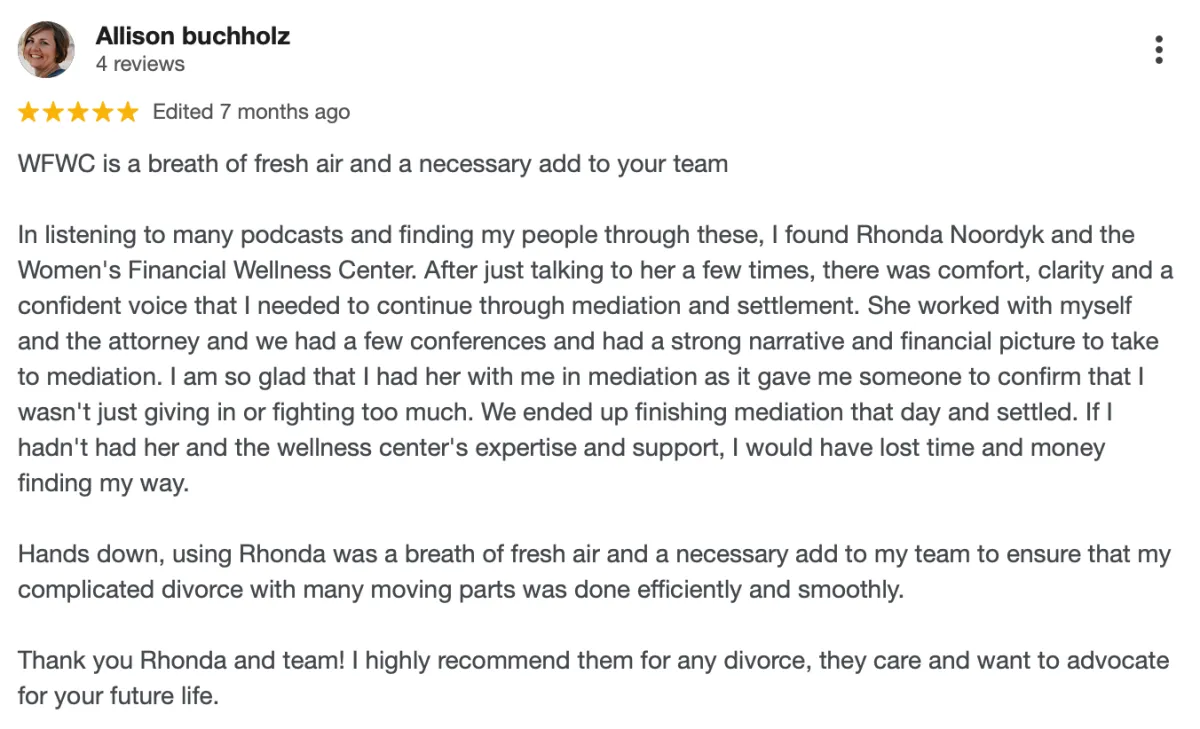Click Allison buchholz's profile photo
The width and height of the screenshot is (1200, 729).
pos(46,50)
